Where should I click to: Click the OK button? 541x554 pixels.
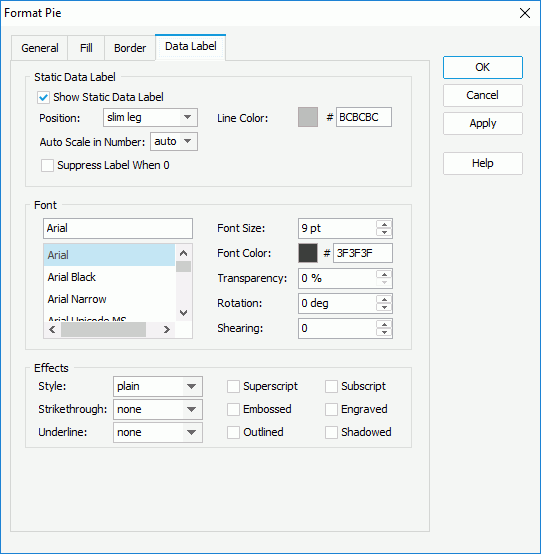pos(483,67)
